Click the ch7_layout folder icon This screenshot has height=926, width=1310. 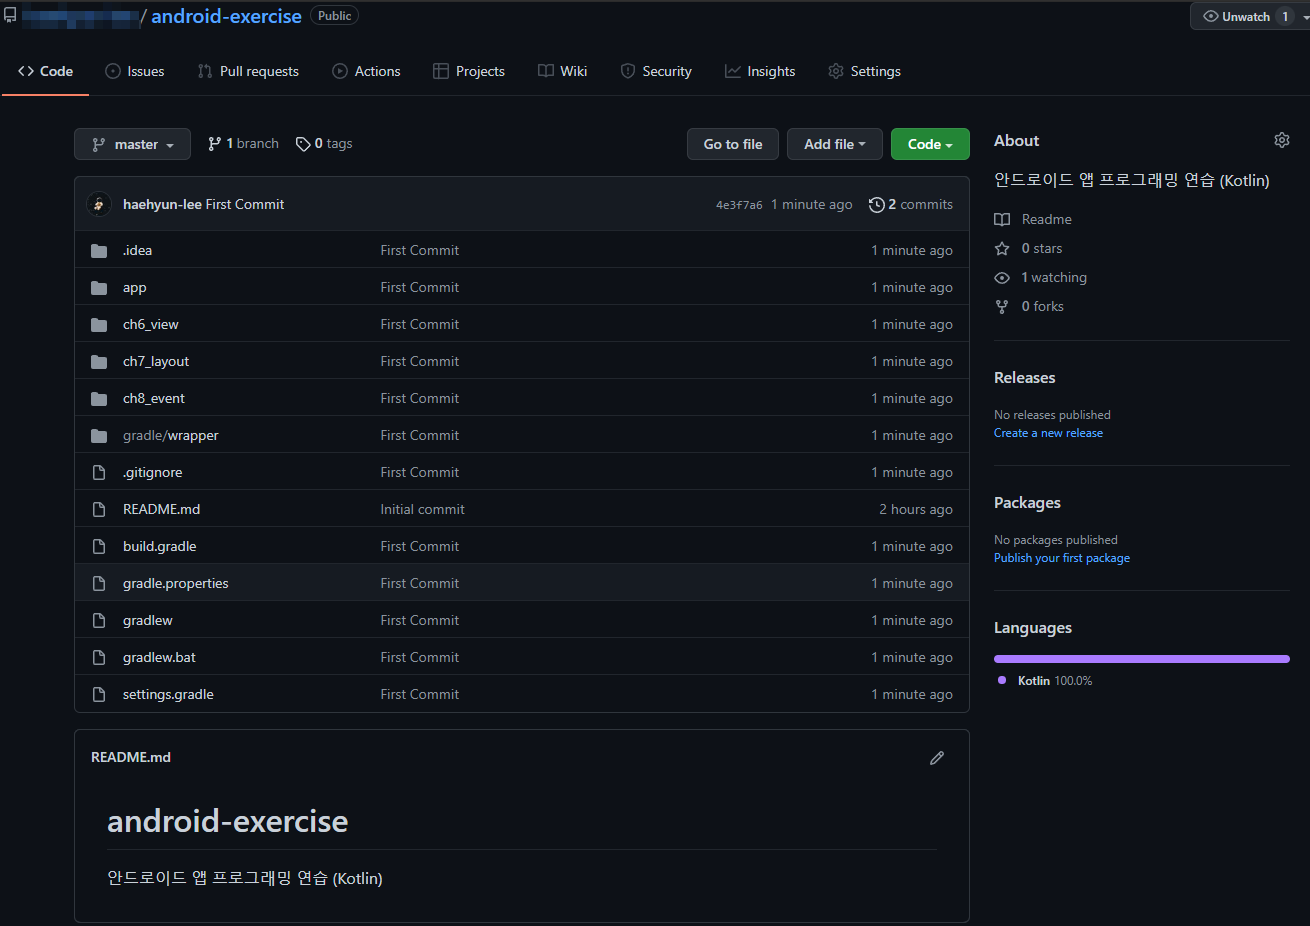point(99,361)
